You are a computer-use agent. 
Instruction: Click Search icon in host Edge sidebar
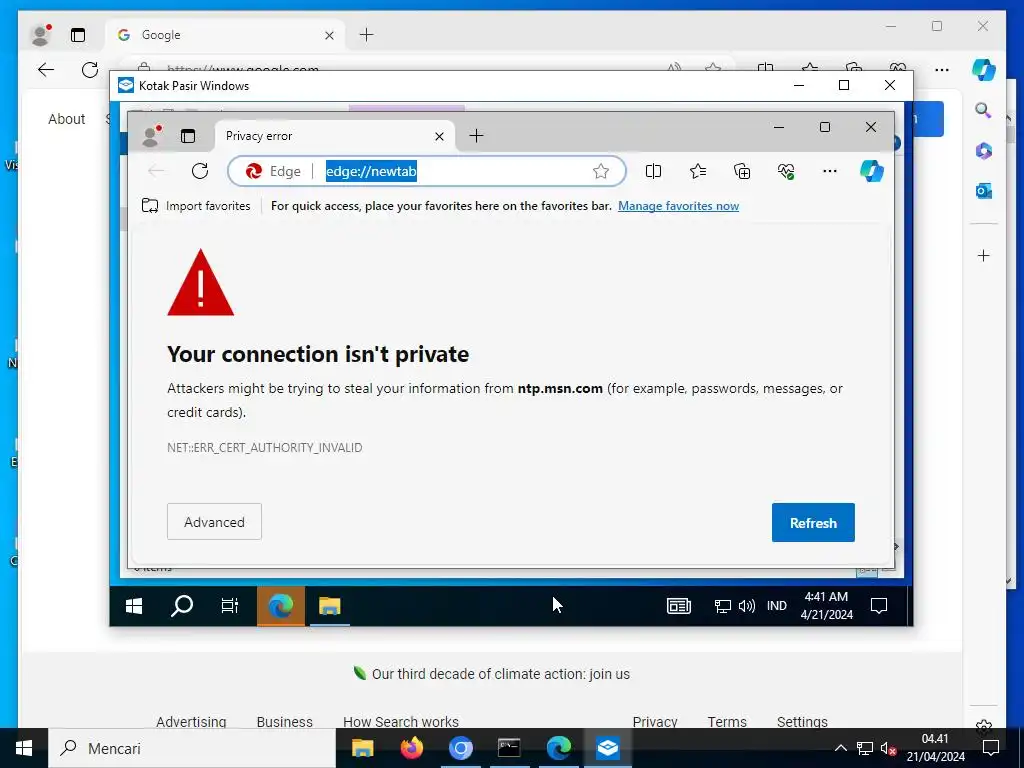pyautogui.click(x=984, y=110)
